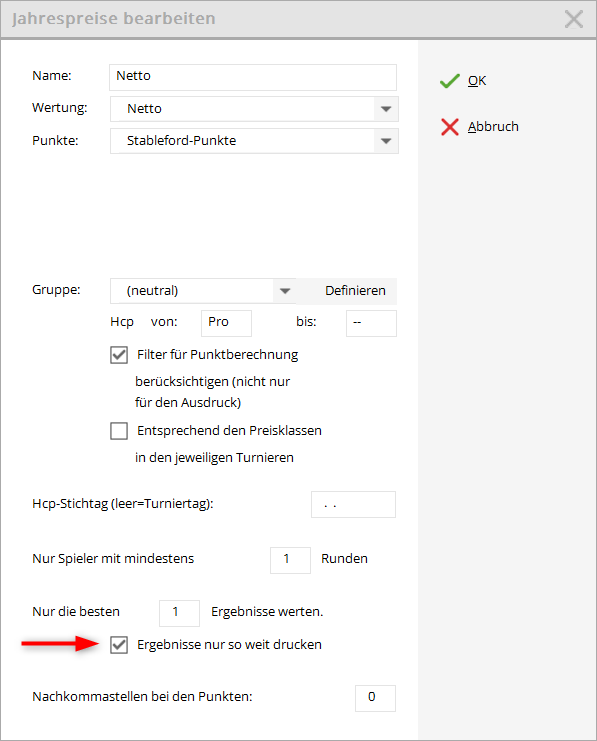Uncheck Ergebnisse nur so weit drucken
597x741 pixels.
[119, 645]
